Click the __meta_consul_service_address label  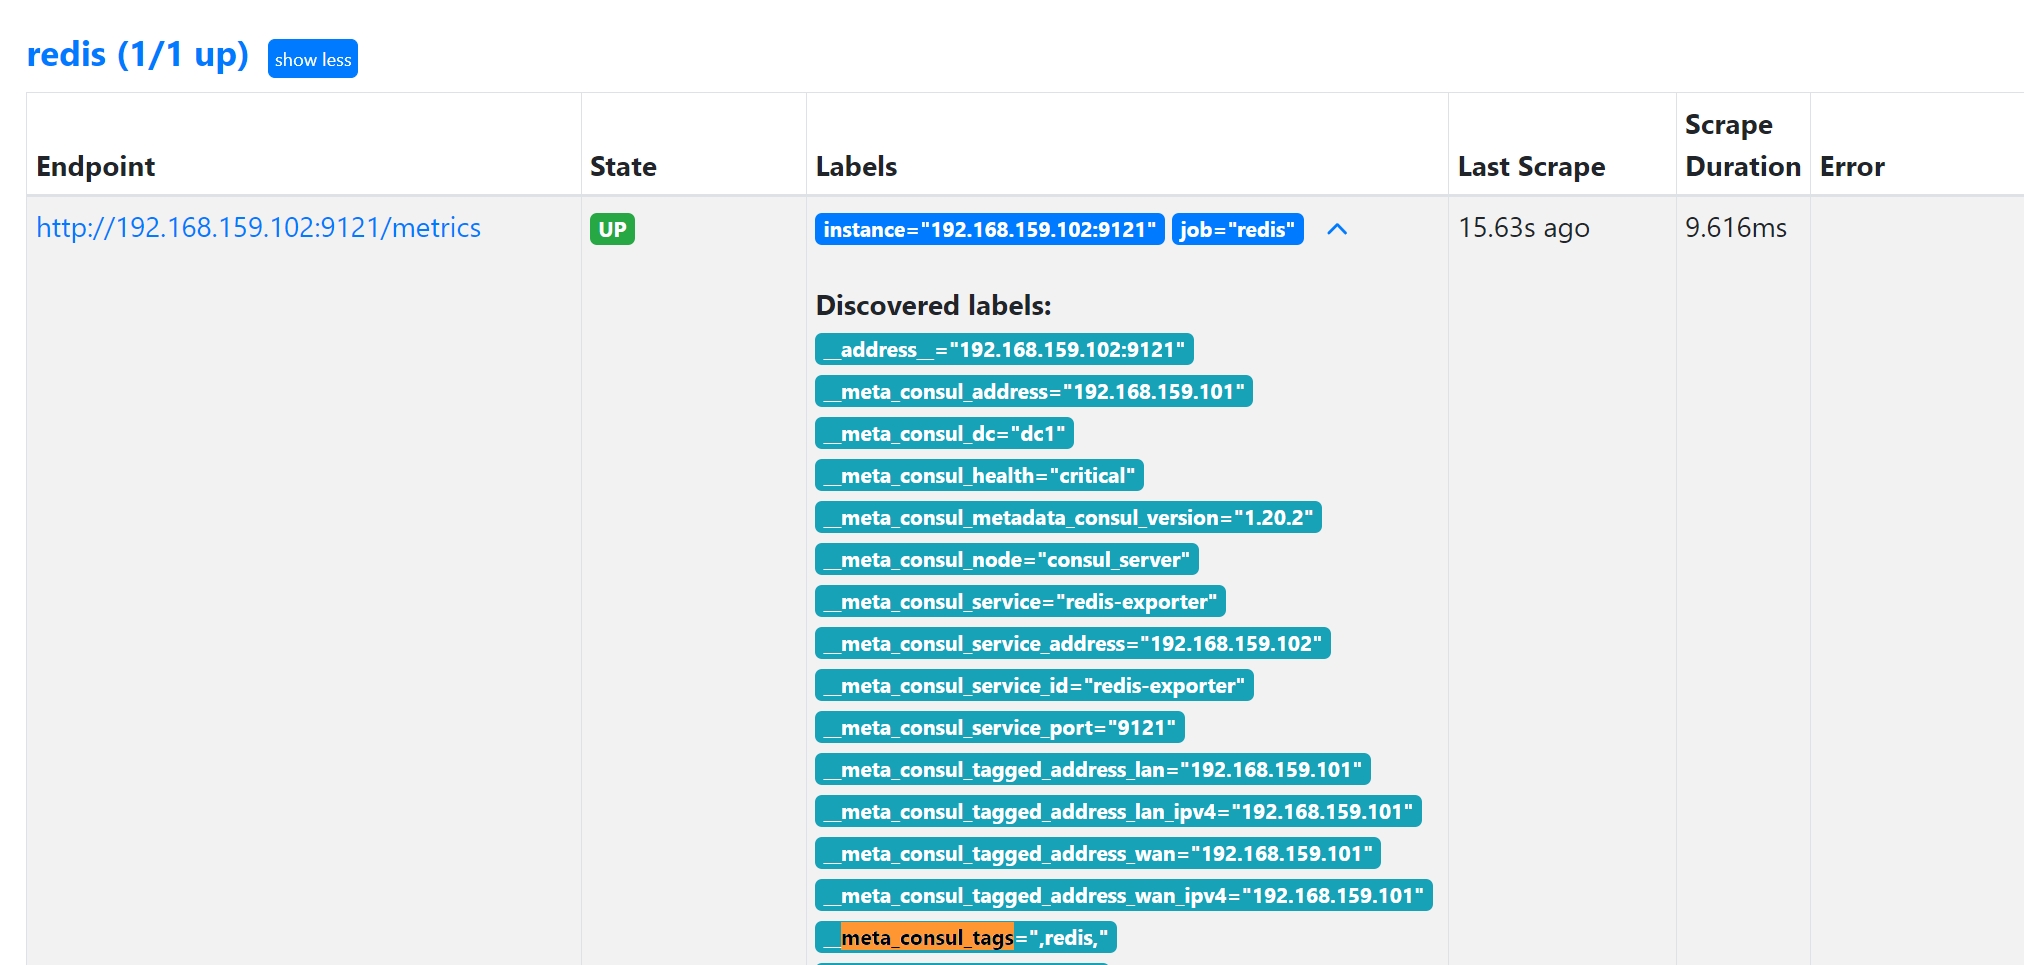(1073, 643)
